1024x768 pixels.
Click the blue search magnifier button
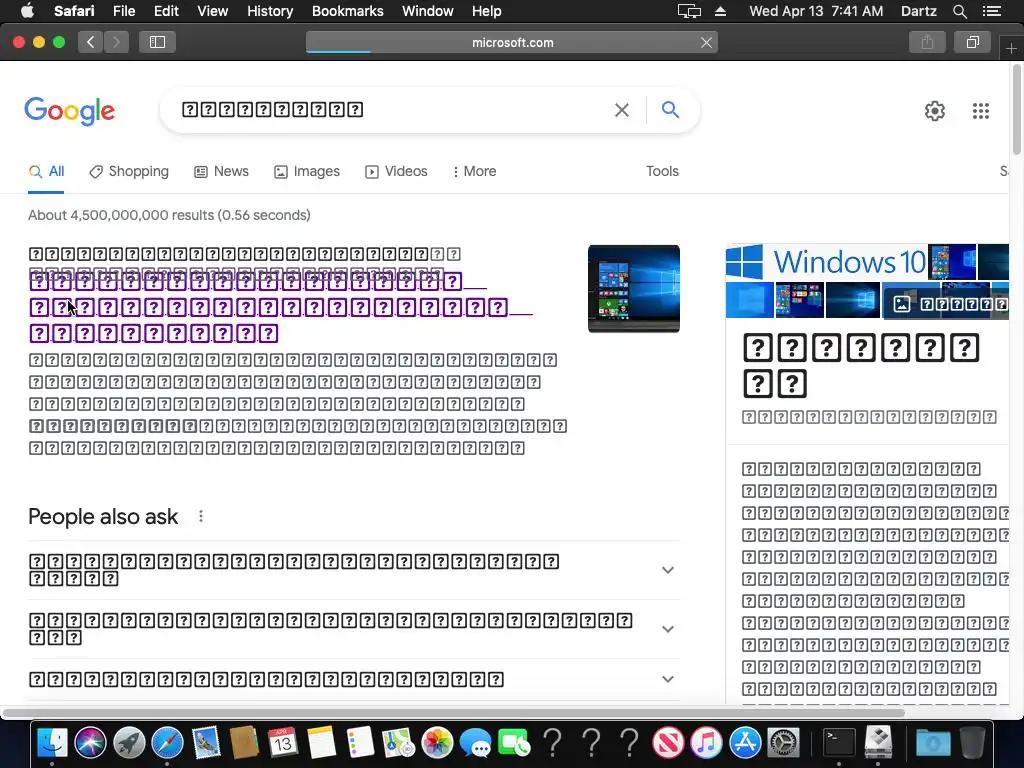[670, 109]
